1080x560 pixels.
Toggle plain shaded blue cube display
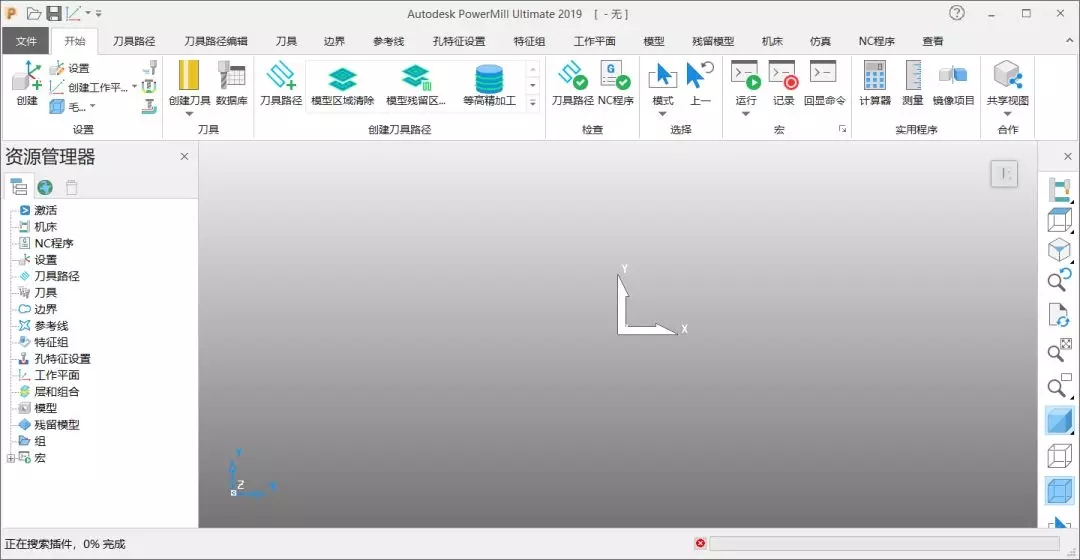1059,420
